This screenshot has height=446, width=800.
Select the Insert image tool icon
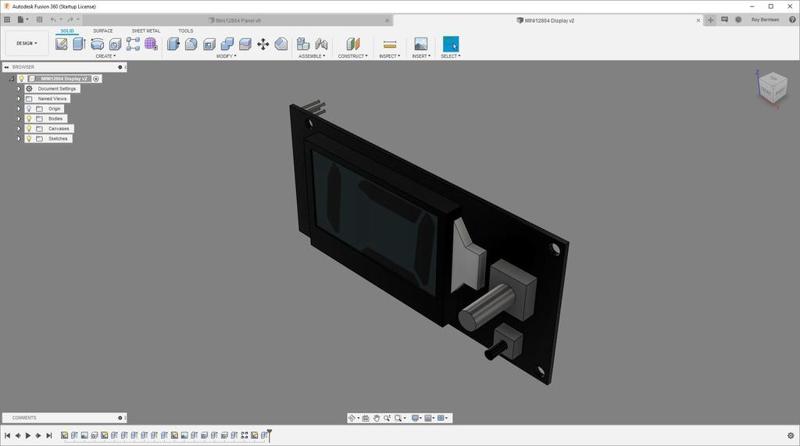pyautogui.click(x=421, y=44)
